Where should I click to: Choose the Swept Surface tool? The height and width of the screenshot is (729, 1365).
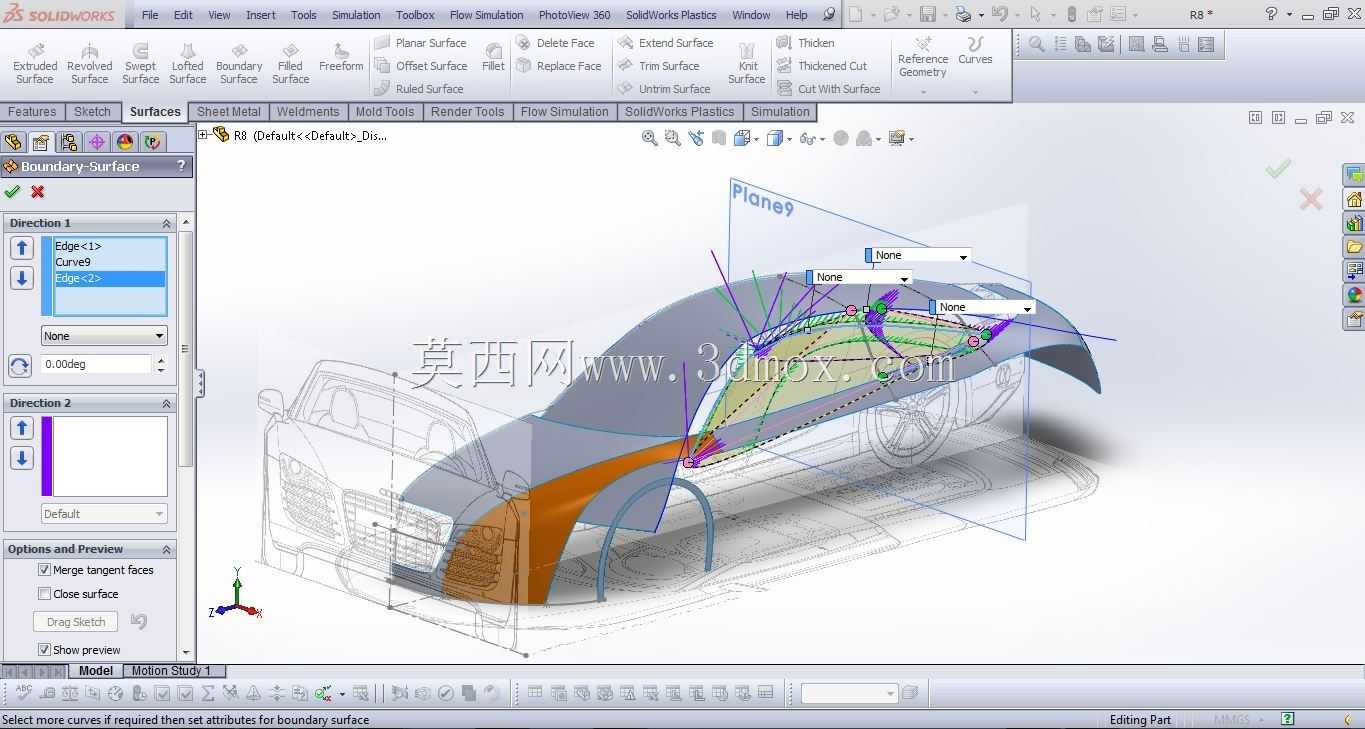point(140,63)
